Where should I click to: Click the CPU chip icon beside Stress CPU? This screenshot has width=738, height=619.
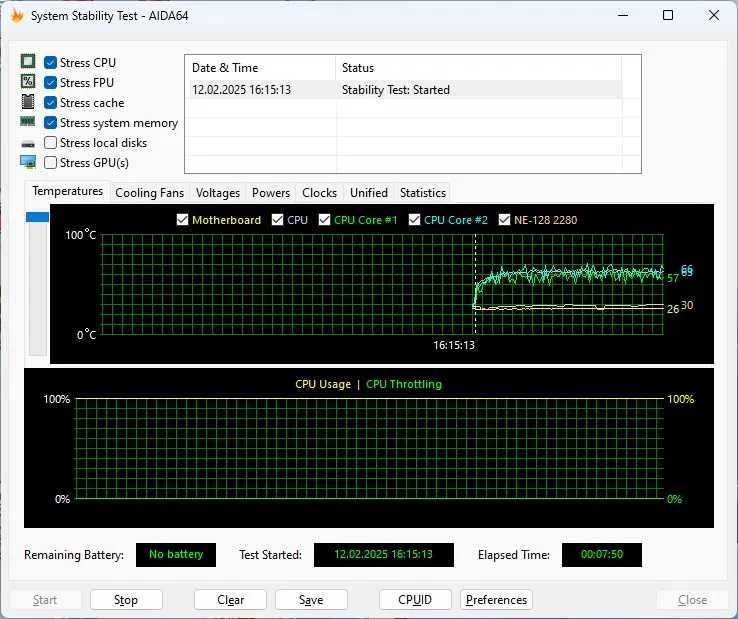(x=28, y=61)
